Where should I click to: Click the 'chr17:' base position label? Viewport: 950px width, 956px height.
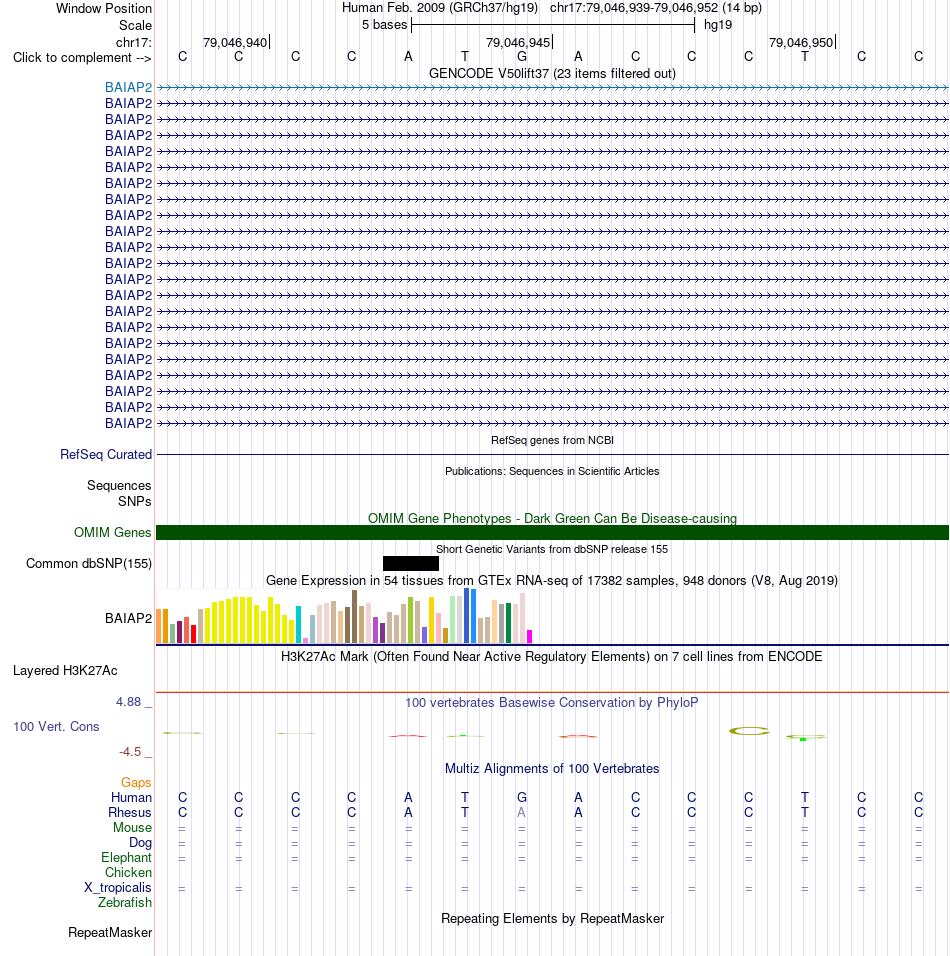[x=134, y=43]
